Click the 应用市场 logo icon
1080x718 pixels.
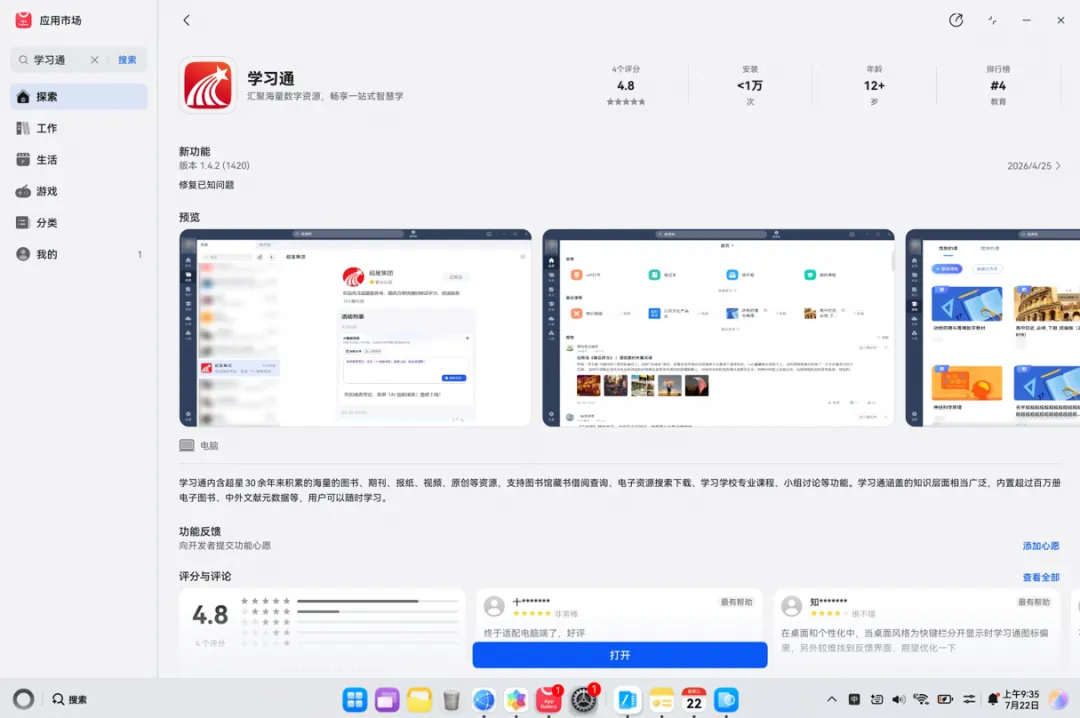click(x=23, y=20)
